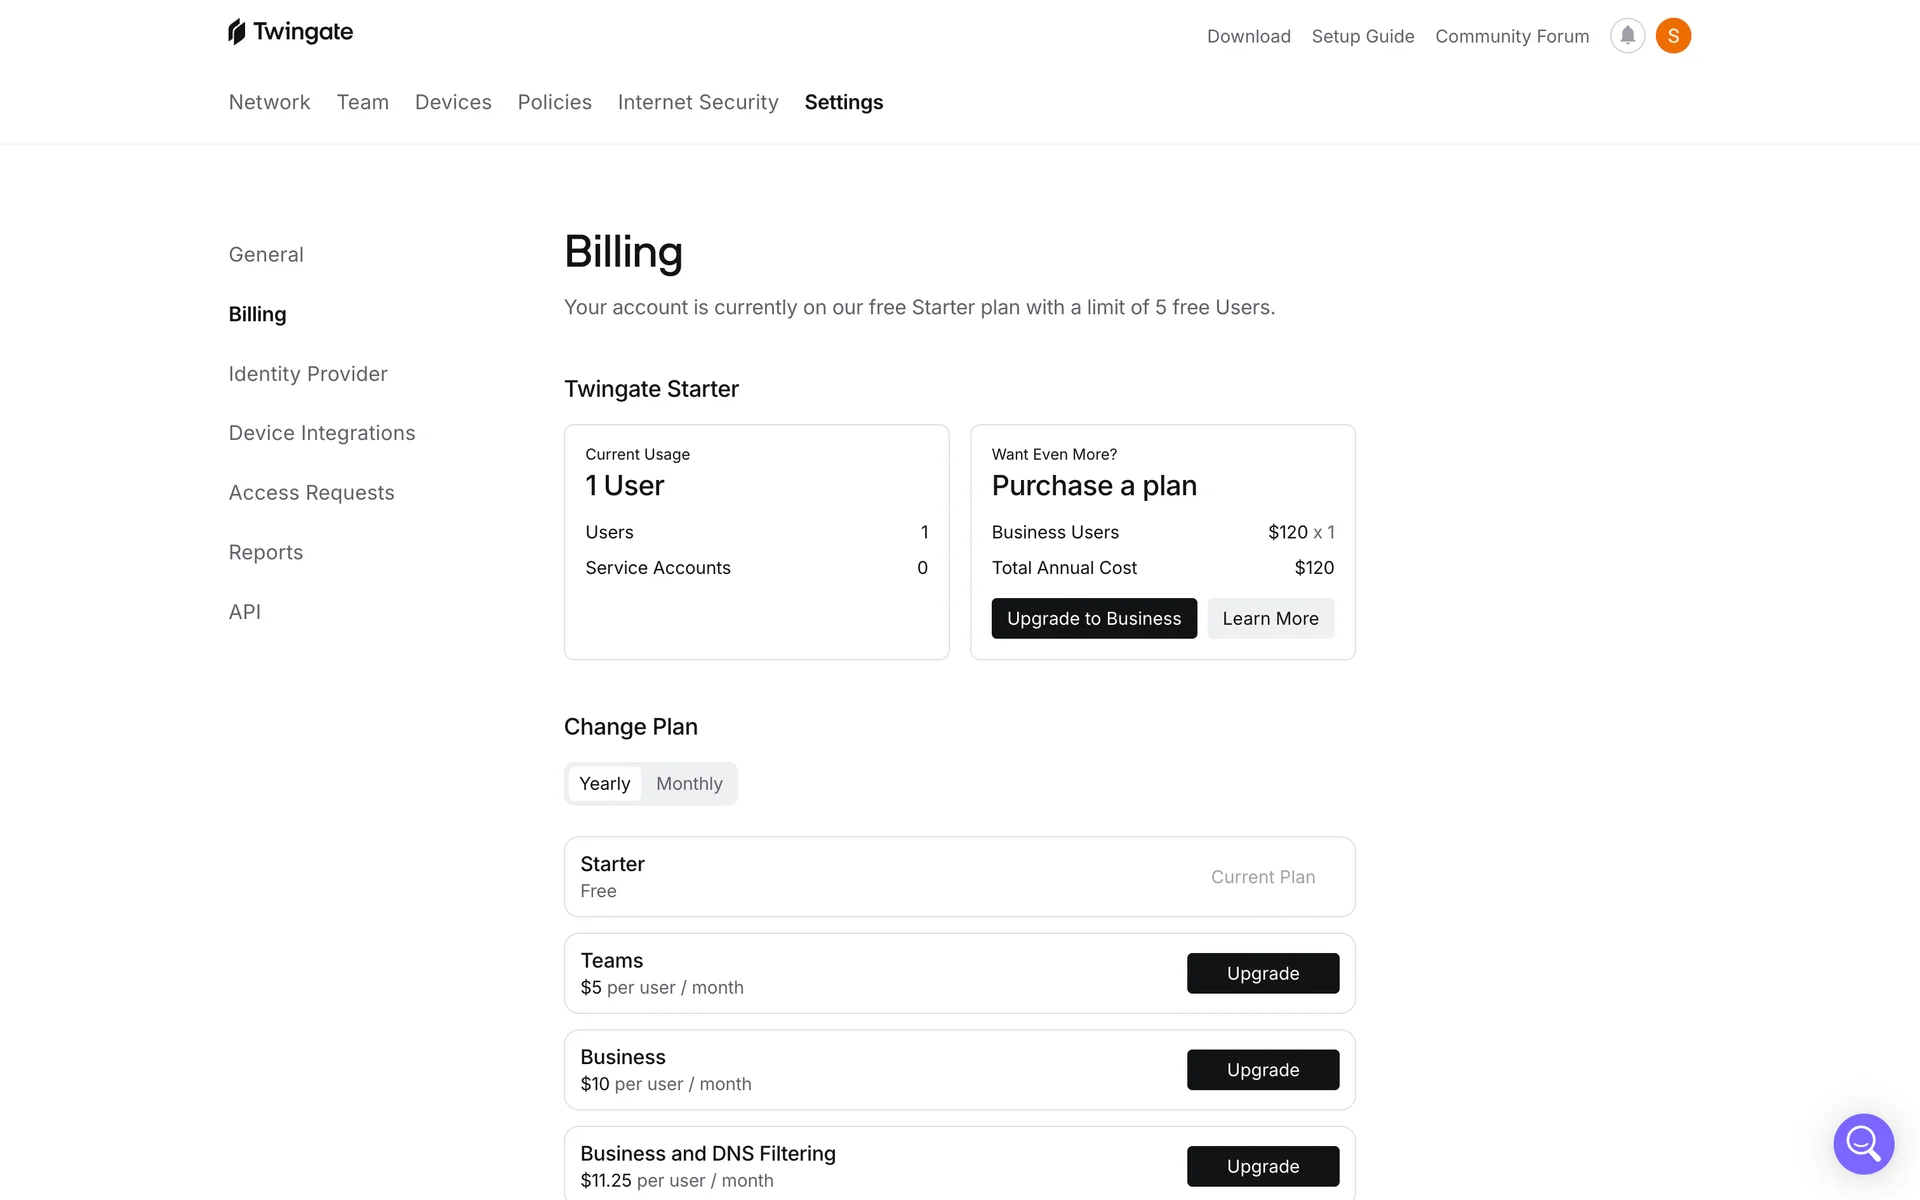Viewport: 1920px width, 1200px height.
Task: Select the Yearly billing option
Action: click(604, 784)
